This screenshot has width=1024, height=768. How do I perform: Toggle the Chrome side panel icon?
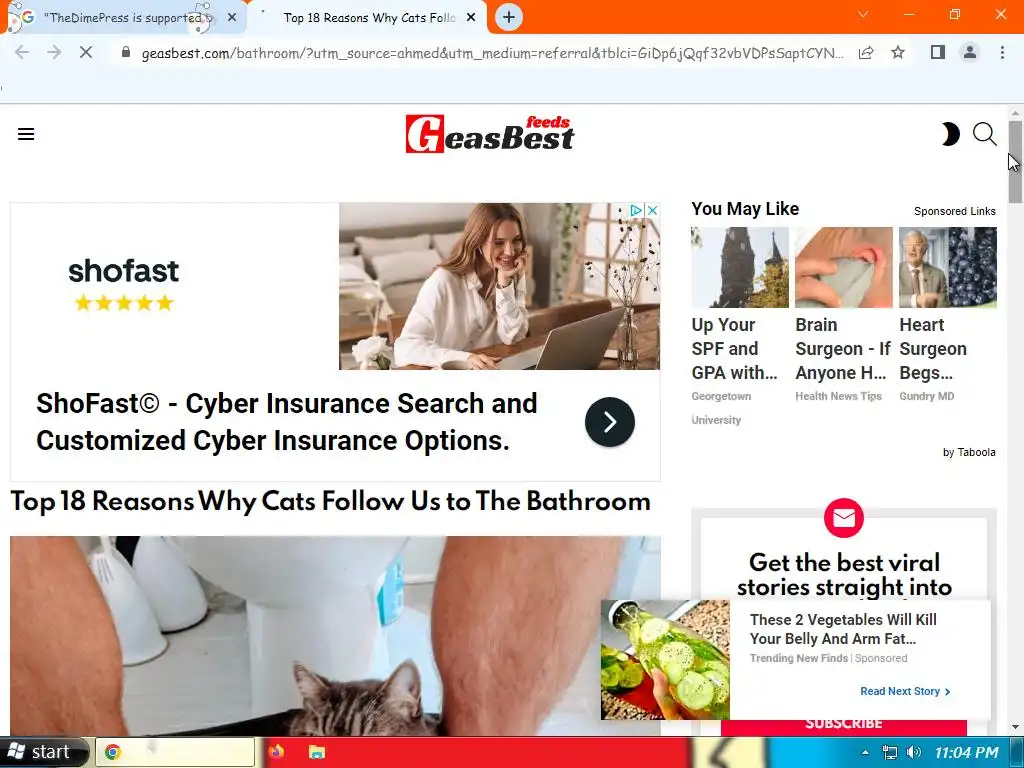(938, 52)
